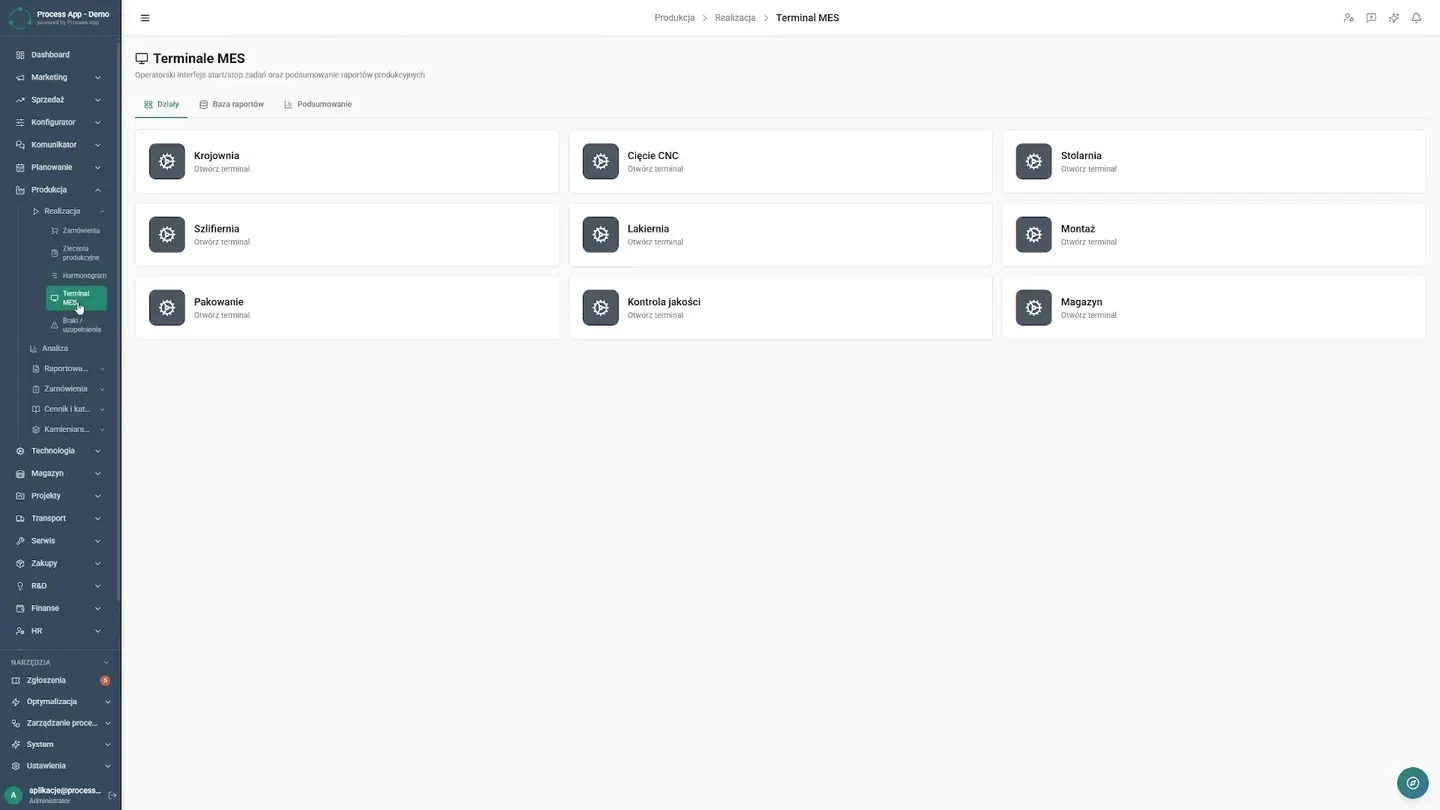Expand the Finanse menu chevron
This screenshot has height=810, width=1440.
coord(98,608)
